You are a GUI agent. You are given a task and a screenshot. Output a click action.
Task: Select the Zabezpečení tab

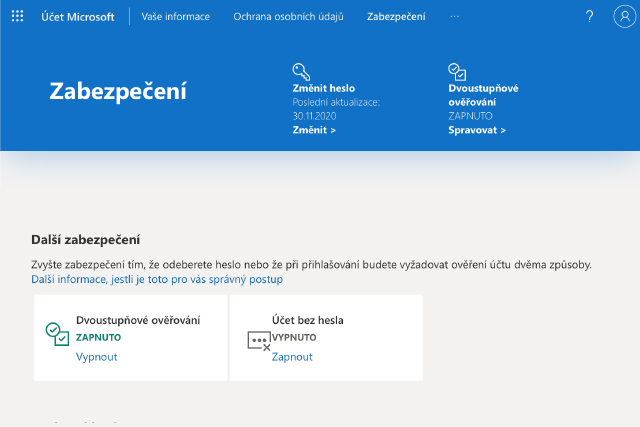(x=396, y=17)
